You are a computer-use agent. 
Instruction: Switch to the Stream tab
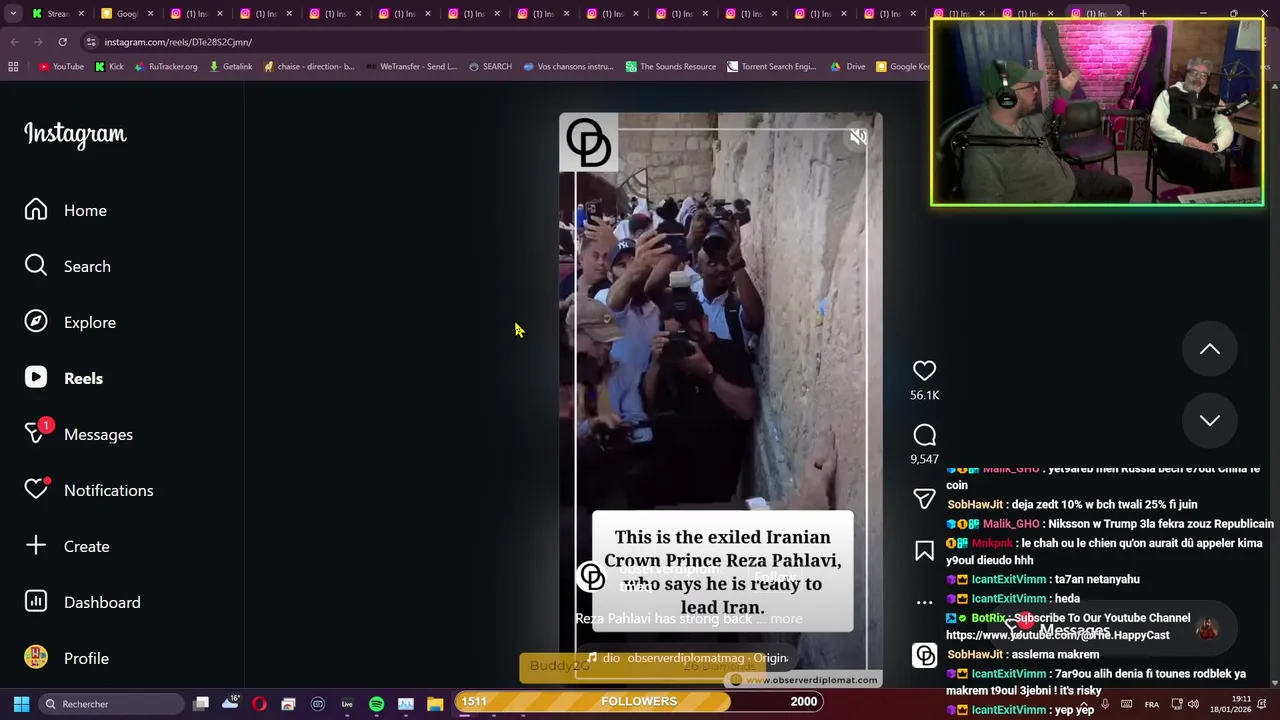click(x=58, y=13)
